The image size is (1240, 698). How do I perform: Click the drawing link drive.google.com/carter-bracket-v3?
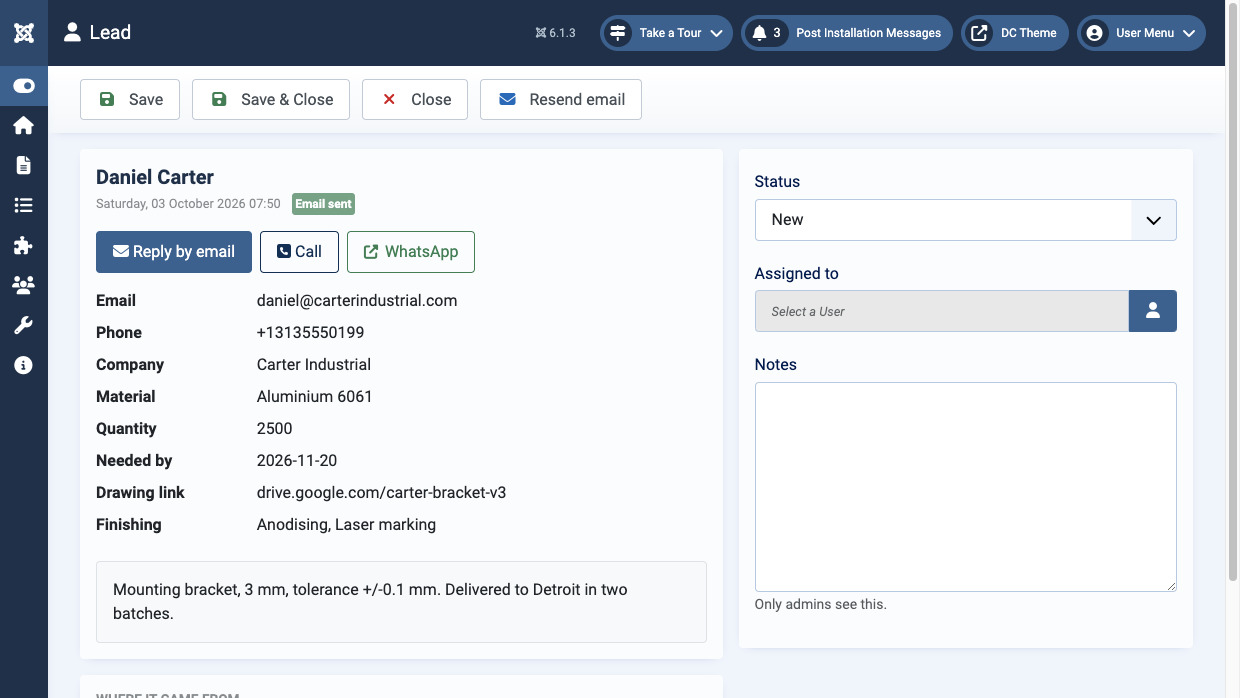[382, 493]
